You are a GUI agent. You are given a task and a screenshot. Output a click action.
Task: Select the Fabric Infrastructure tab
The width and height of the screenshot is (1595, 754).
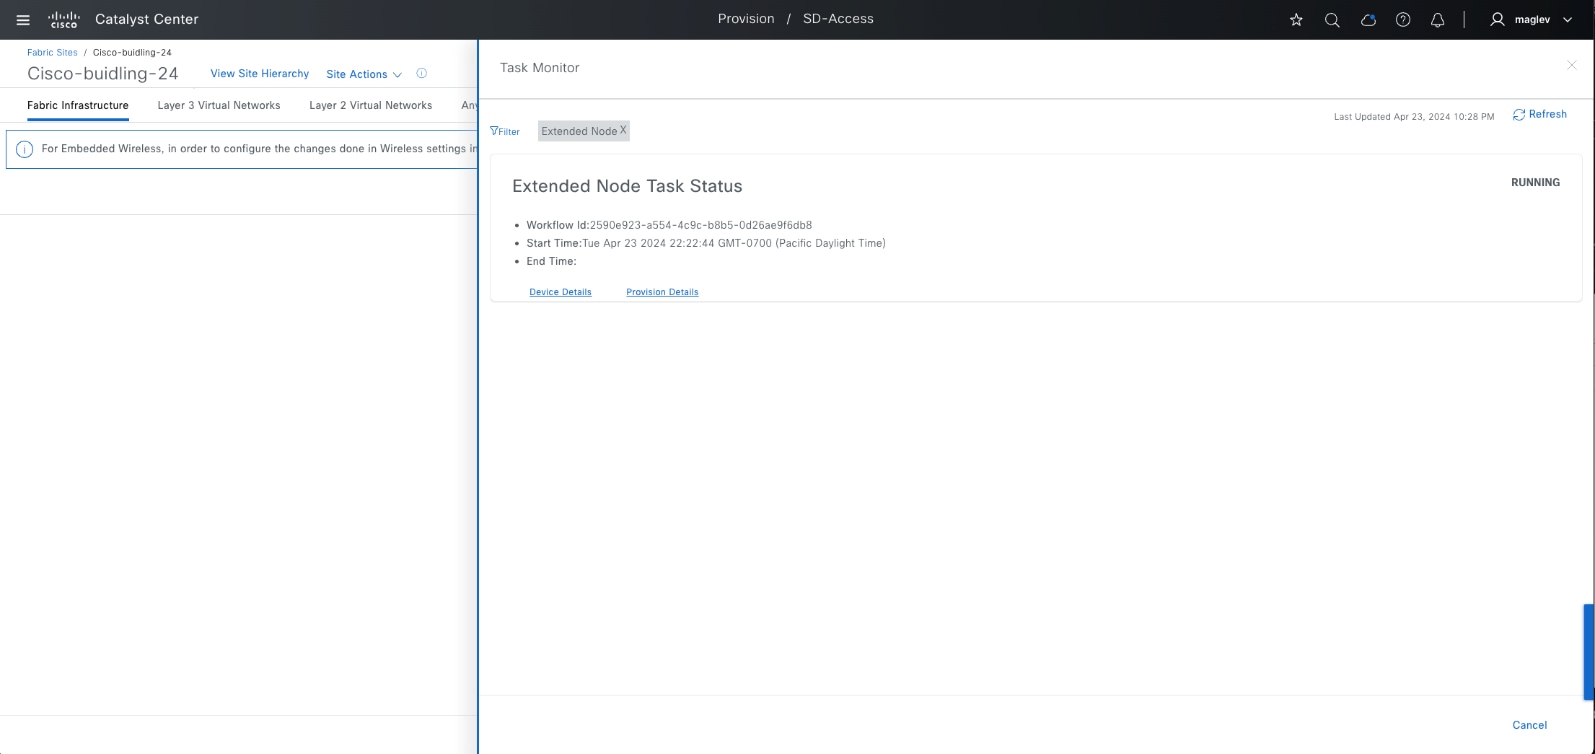click(x=78, y=105)
